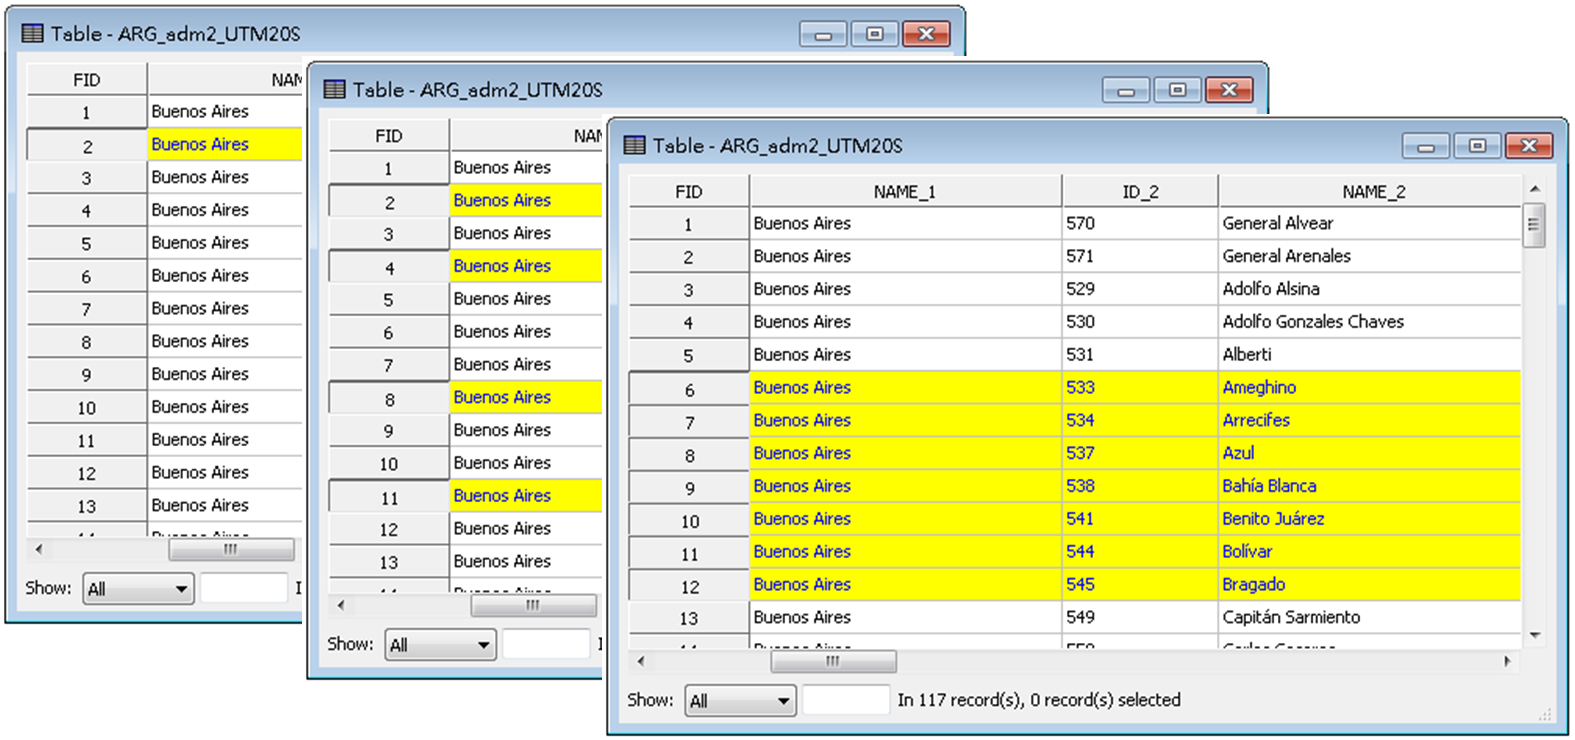Viewport: 1575px width, 740px height.
Task: Click the NAME_1 column header in front table
Action: point(904,192)
